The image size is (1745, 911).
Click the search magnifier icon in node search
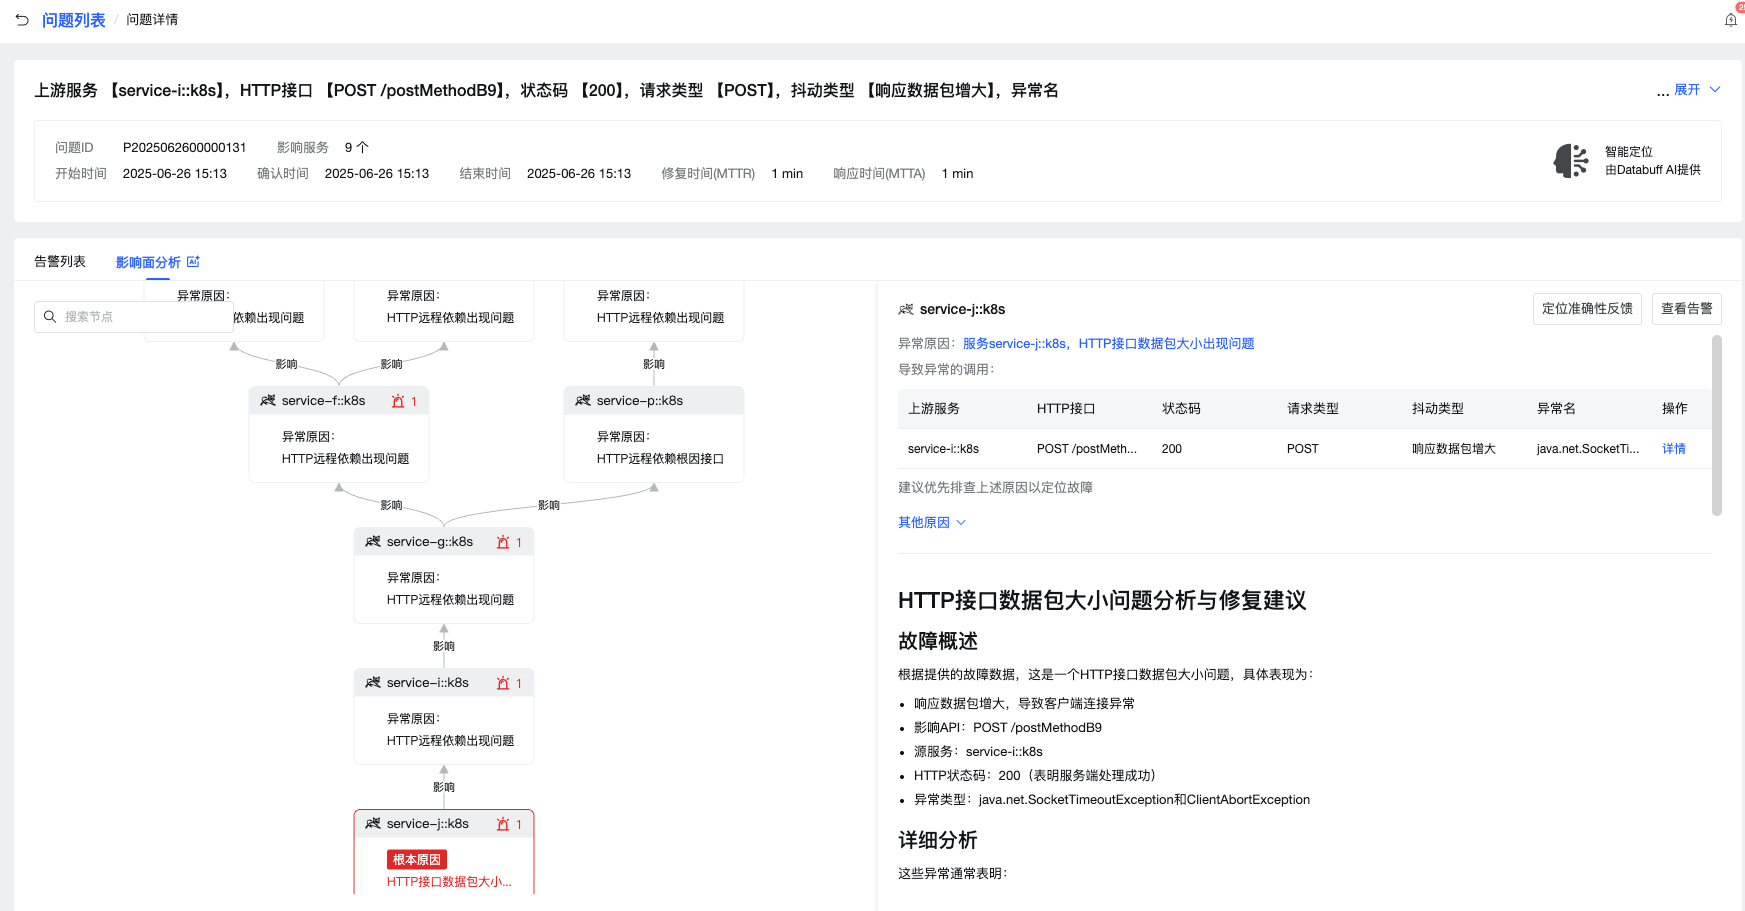[x=50, y=317]
